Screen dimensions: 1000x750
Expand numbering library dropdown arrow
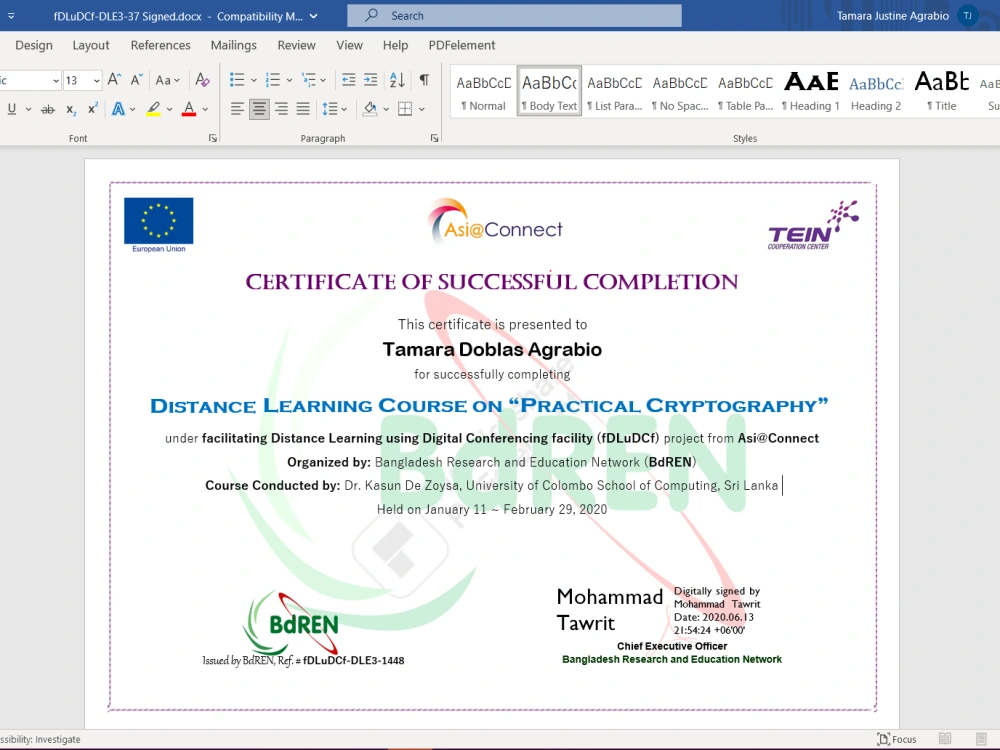click(x=289, y=80)
